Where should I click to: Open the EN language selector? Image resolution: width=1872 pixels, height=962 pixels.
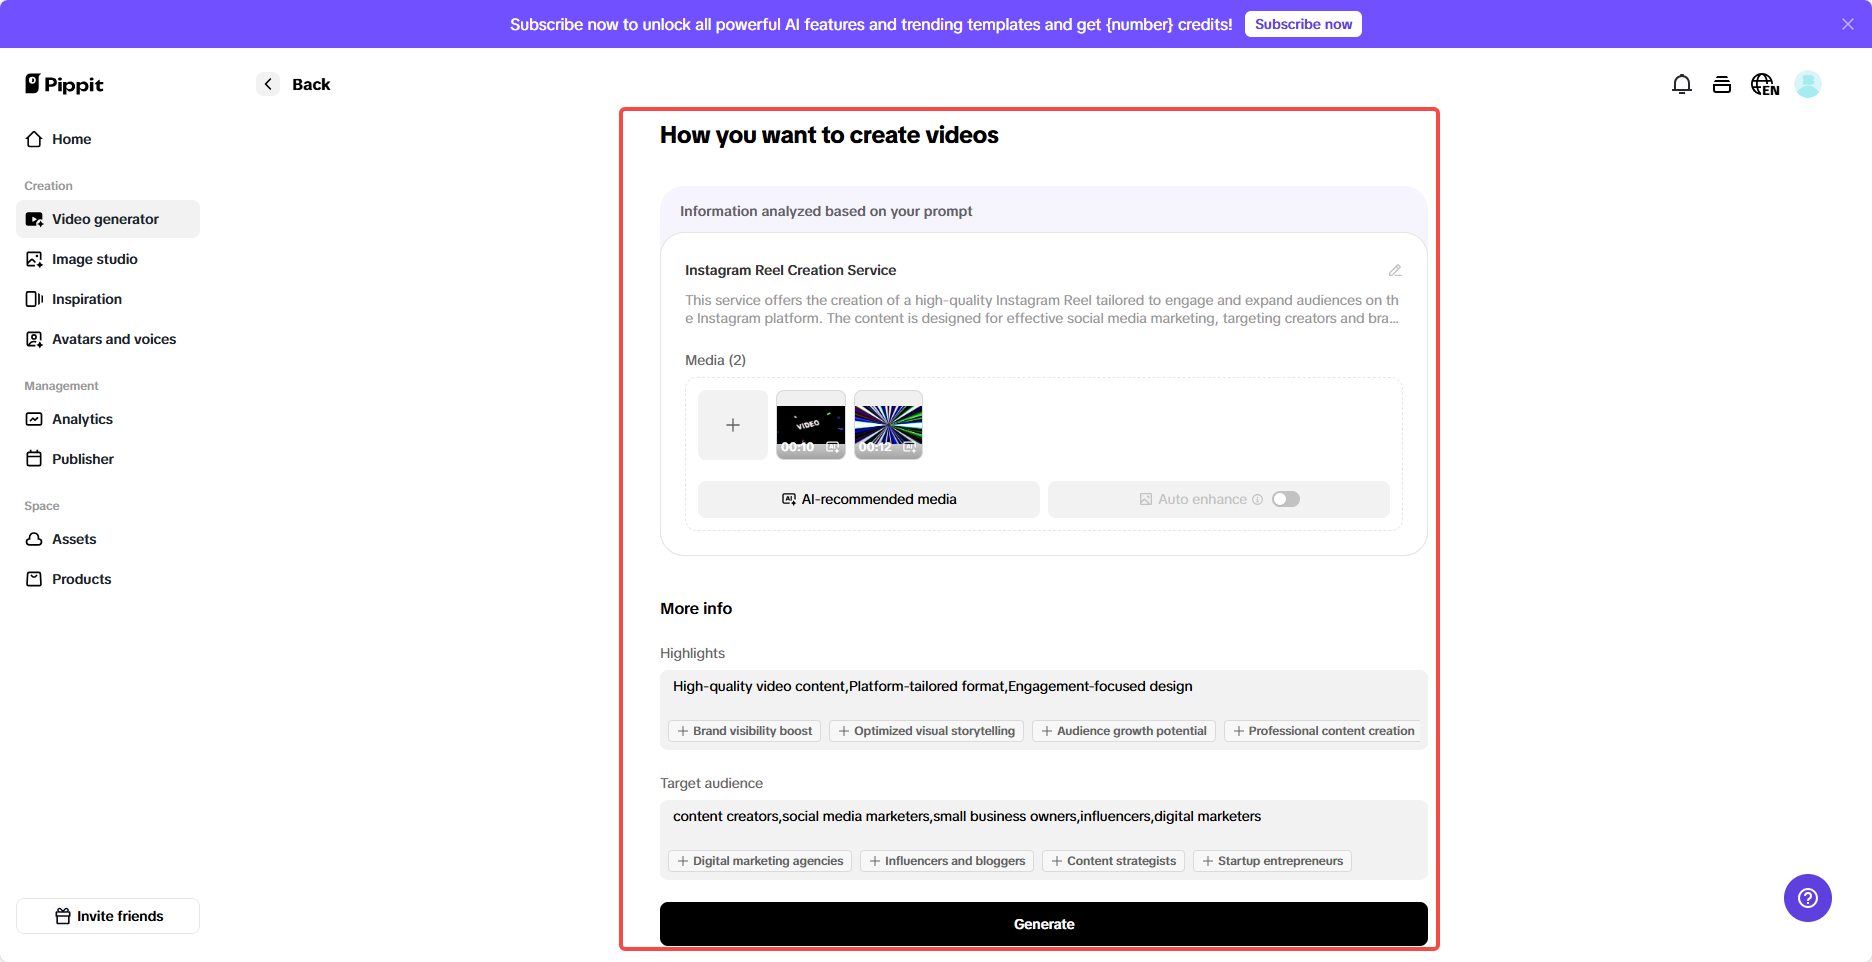click(x=1764, y=84)
